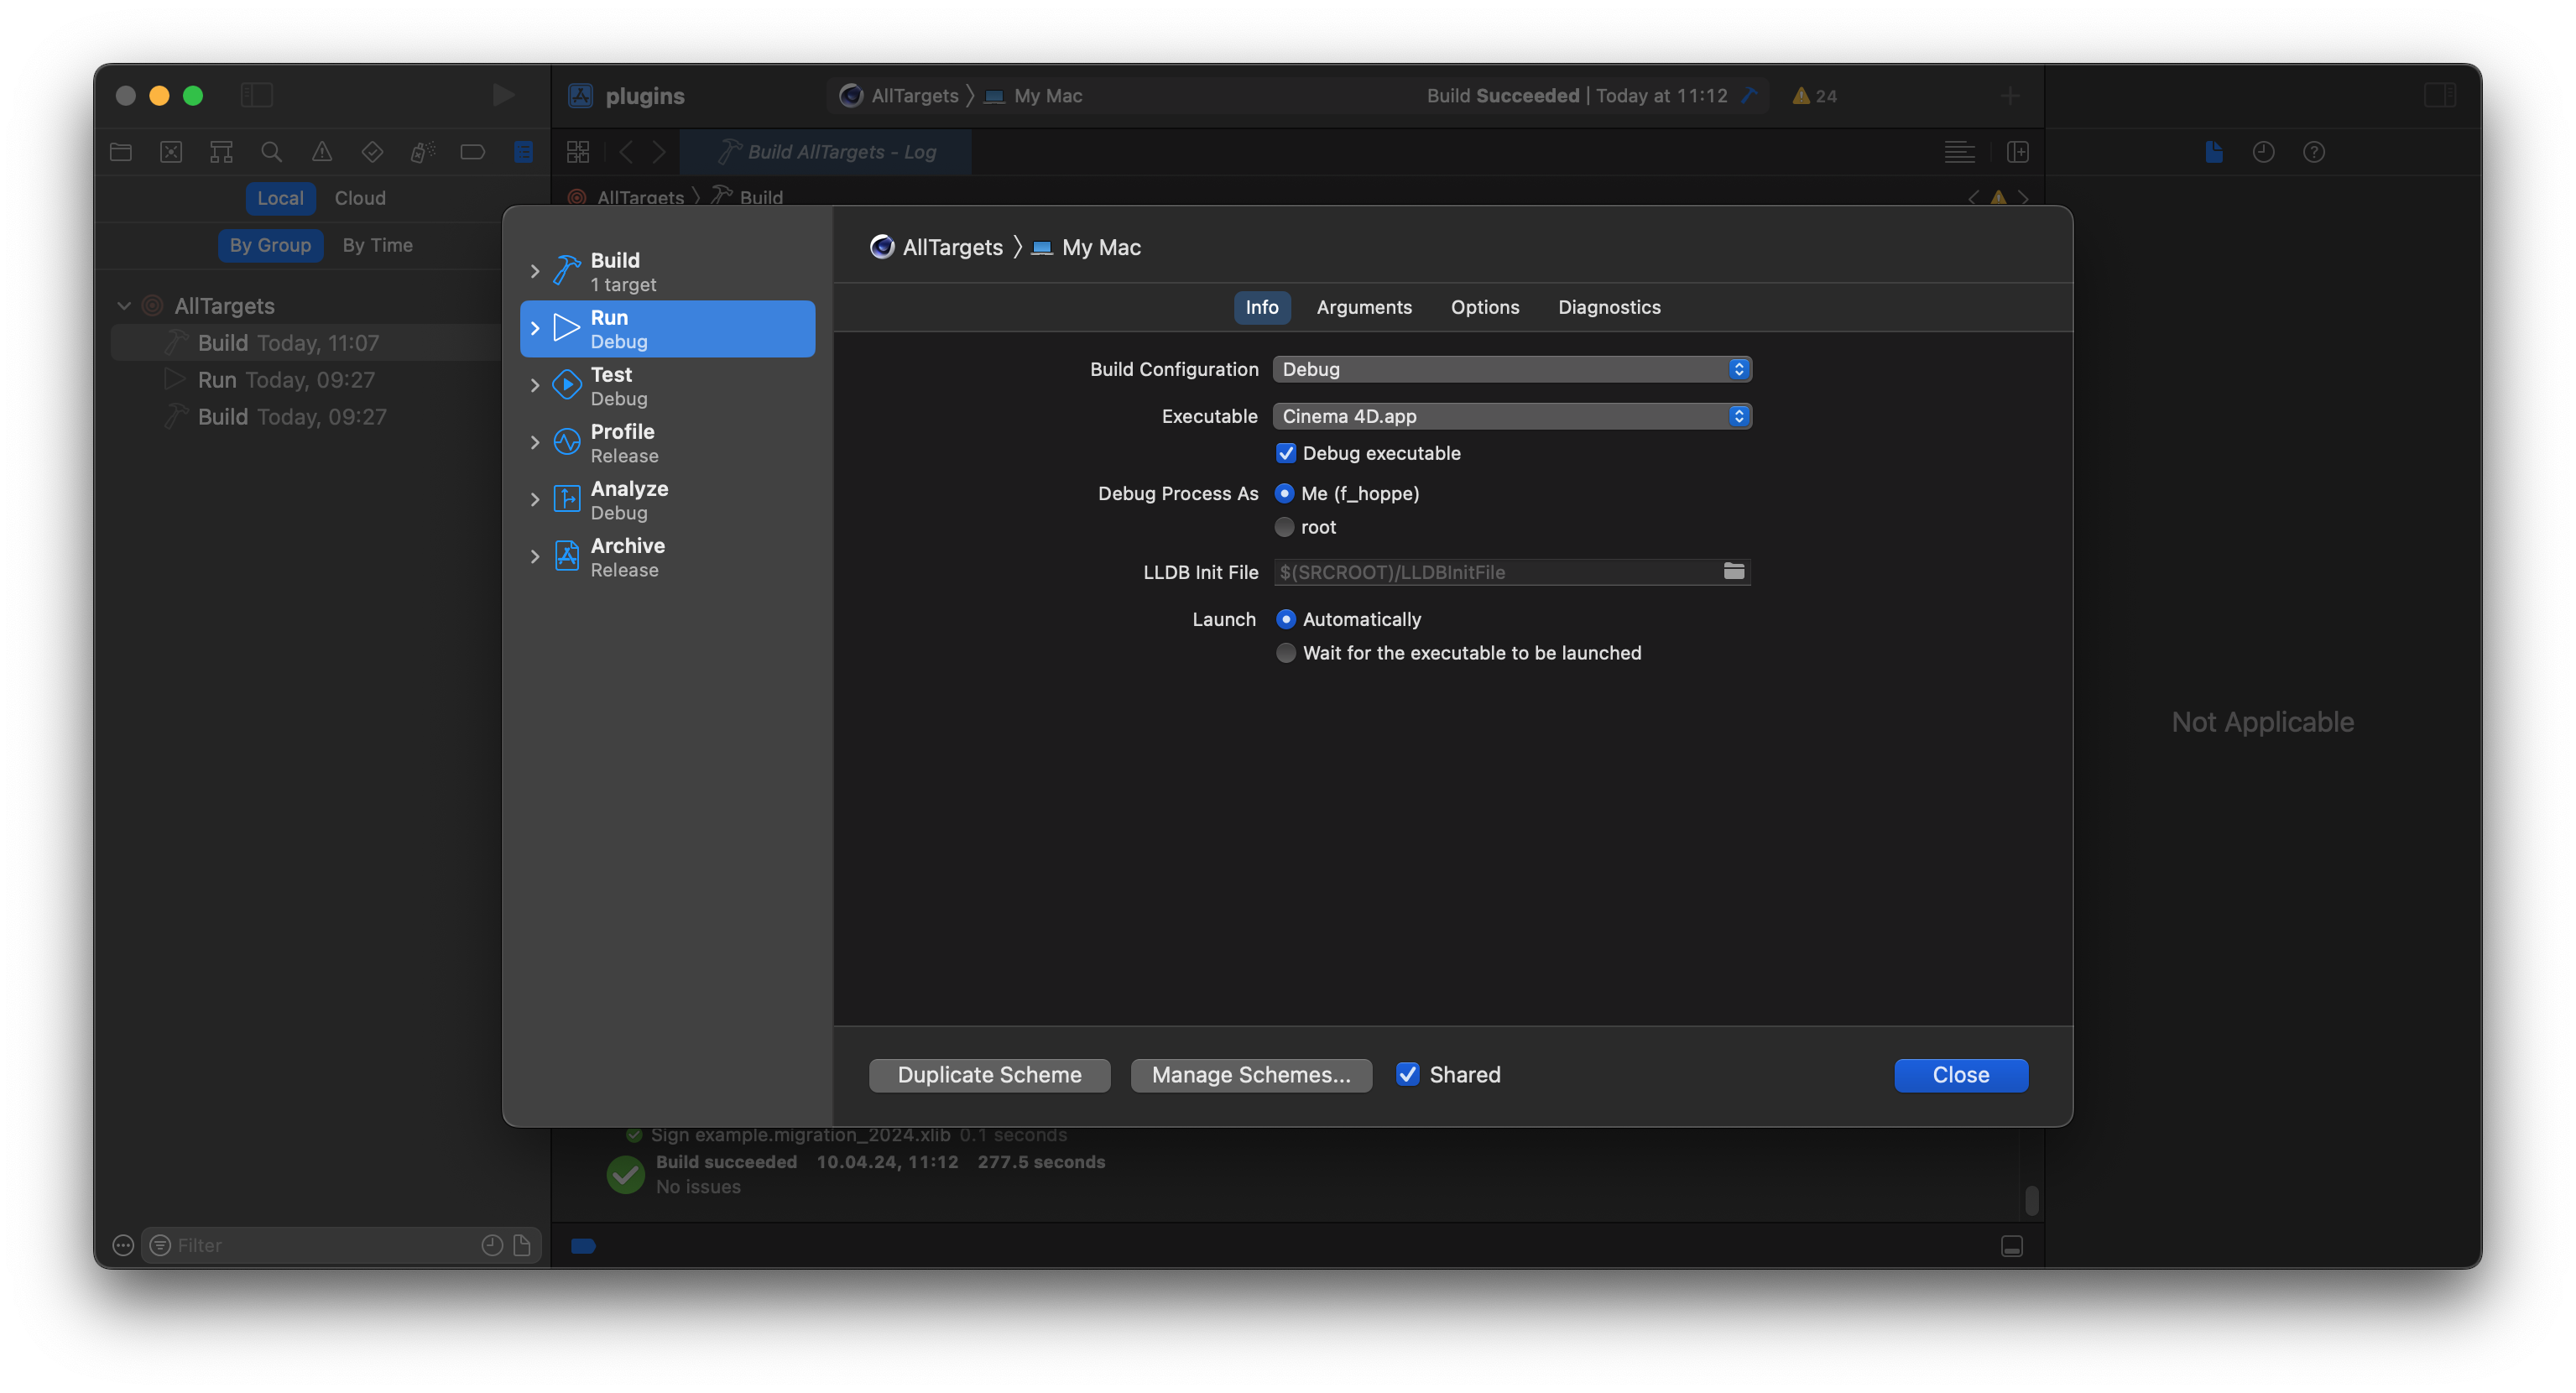The width and height of the screenshot is (2576, 1393).
Task: Choose Wait for the executable to be launched
Action: pyautogui.click(x=1286, y=653)
